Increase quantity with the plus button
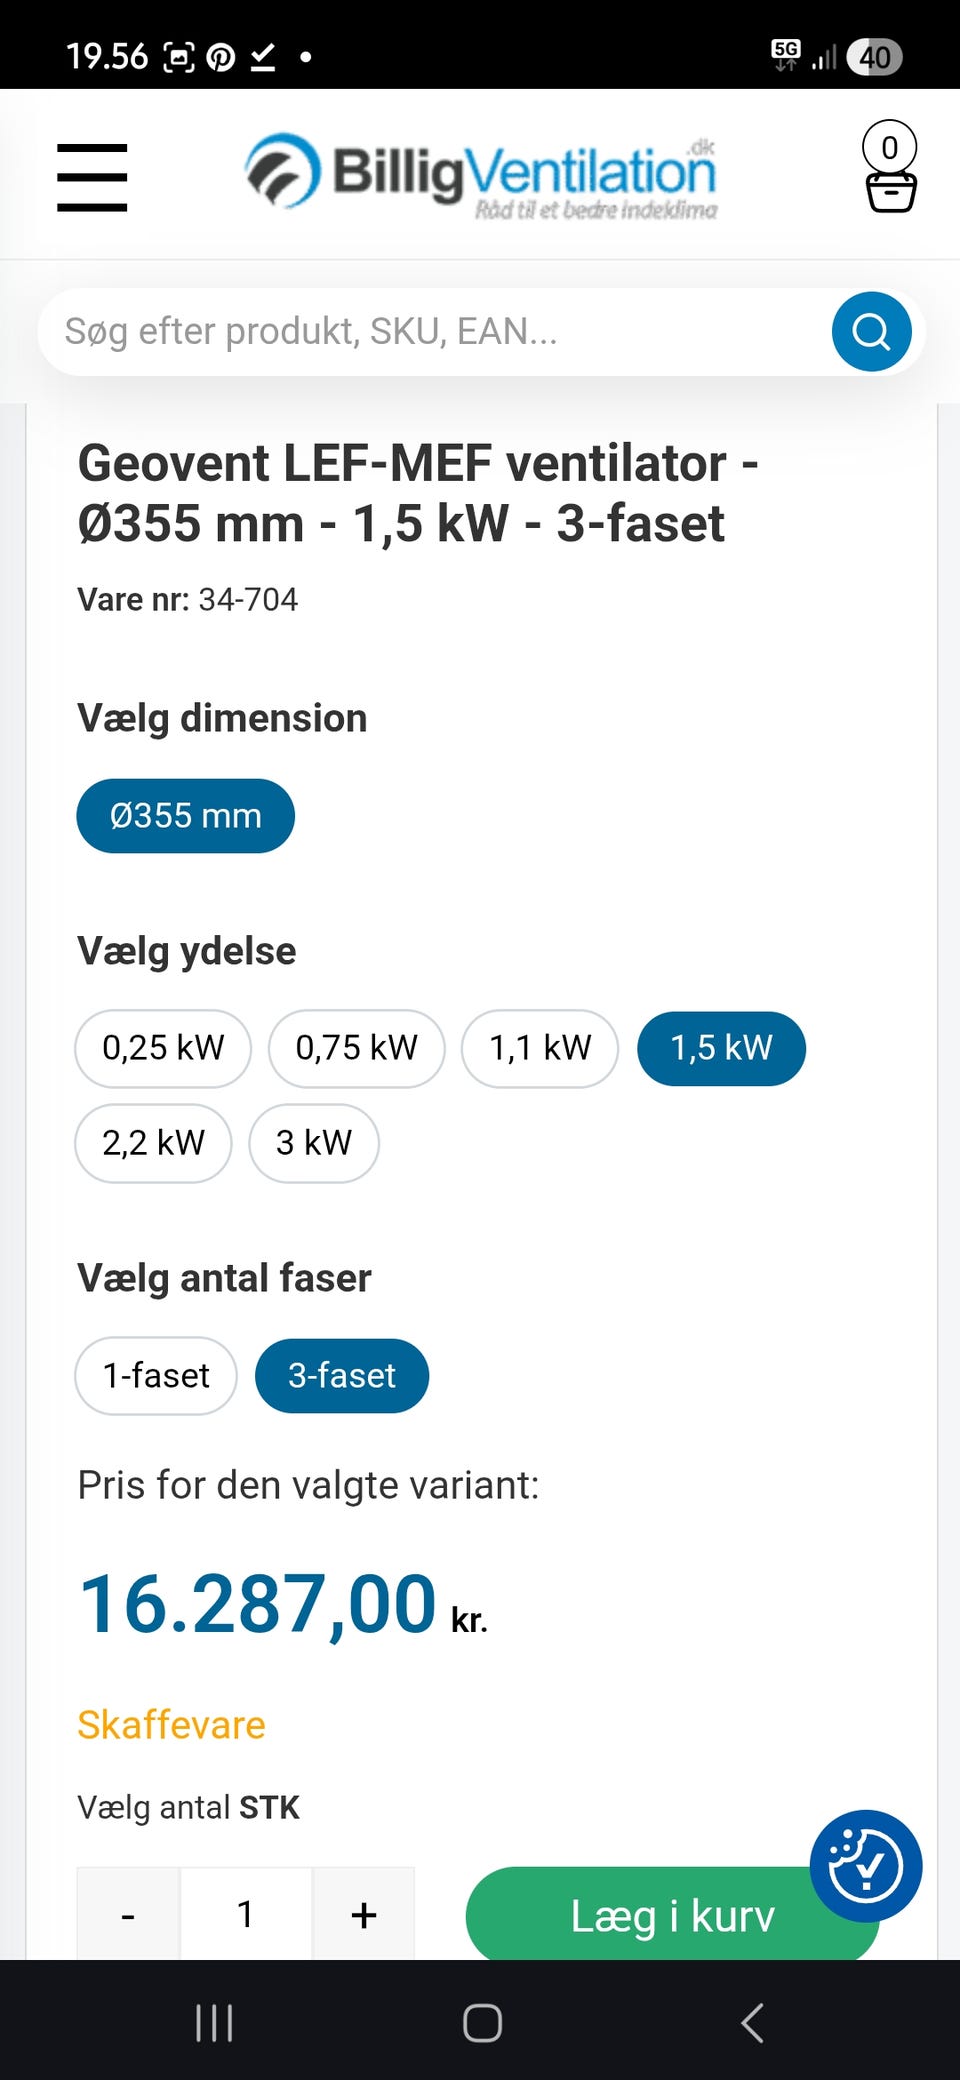The width and height of the screenshot is (960, 2080). pos(363,1915)
